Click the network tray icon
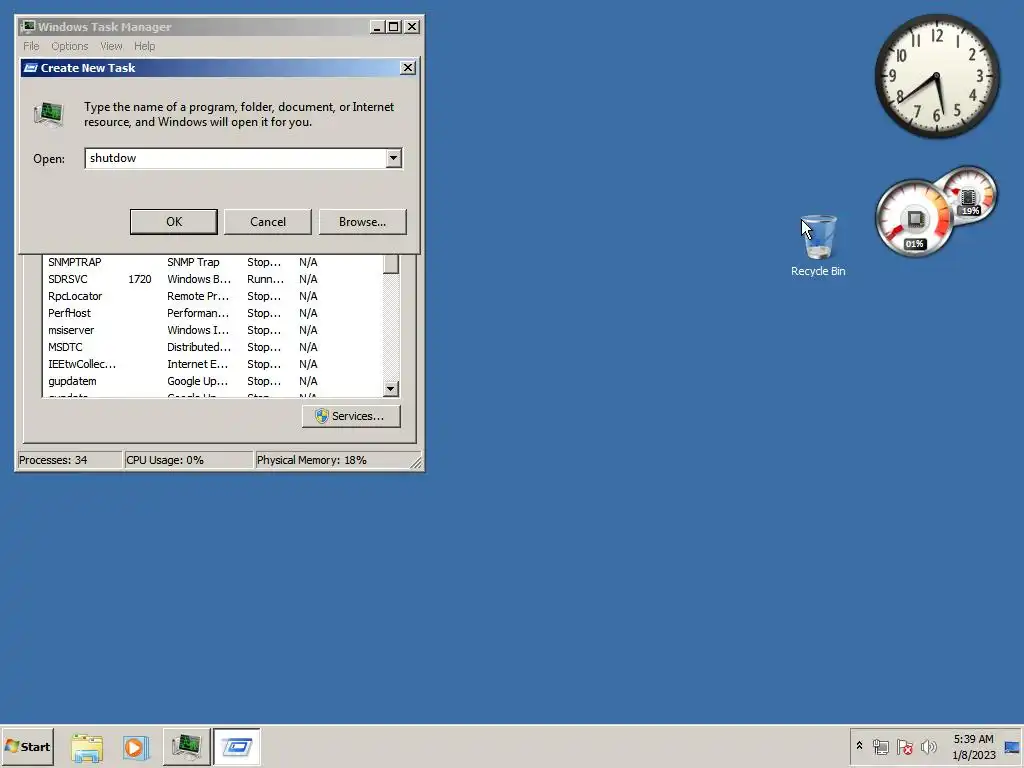The image size is (1024, 768). click(x=881, y=746)
